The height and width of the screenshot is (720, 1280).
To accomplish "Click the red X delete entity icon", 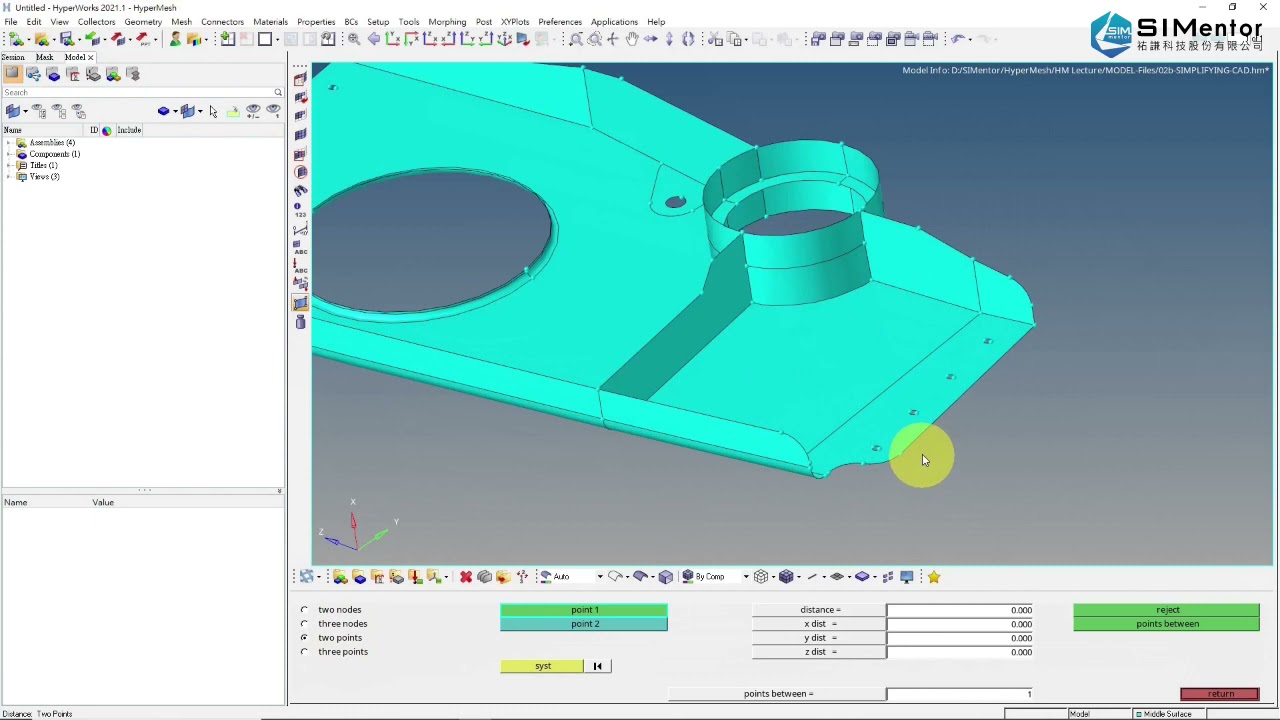I will [x=466, y=577].
